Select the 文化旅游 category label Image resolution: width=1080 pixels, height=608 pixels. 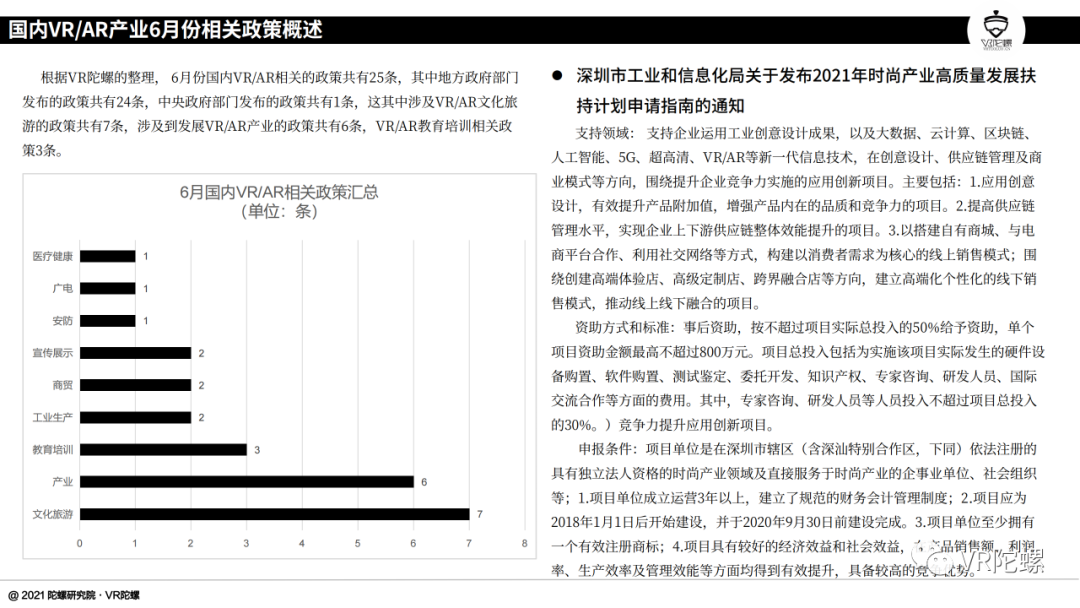[52, 514]
